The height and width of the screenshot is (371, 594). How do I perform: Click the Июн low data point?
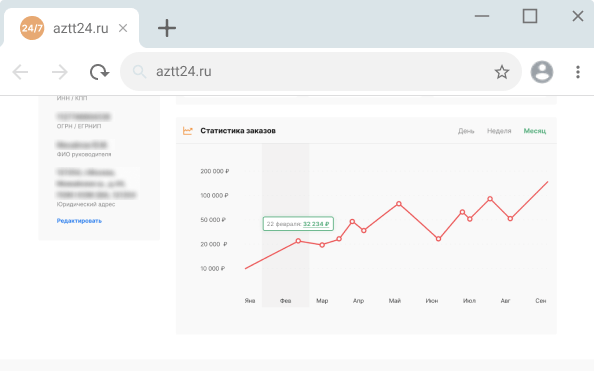click(438, 239)
